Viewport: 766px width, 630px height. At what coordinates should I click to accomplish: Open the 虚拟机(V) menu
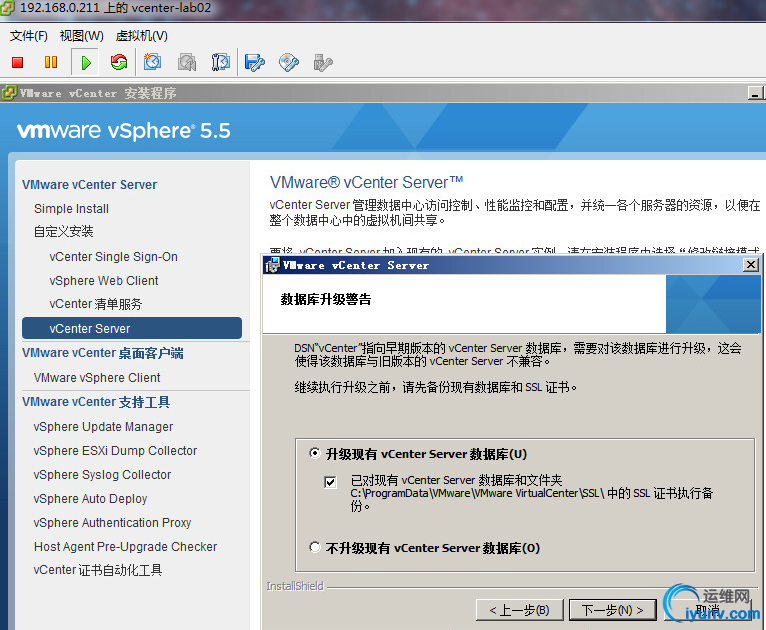pyautogui.click(x=142, y=36)
